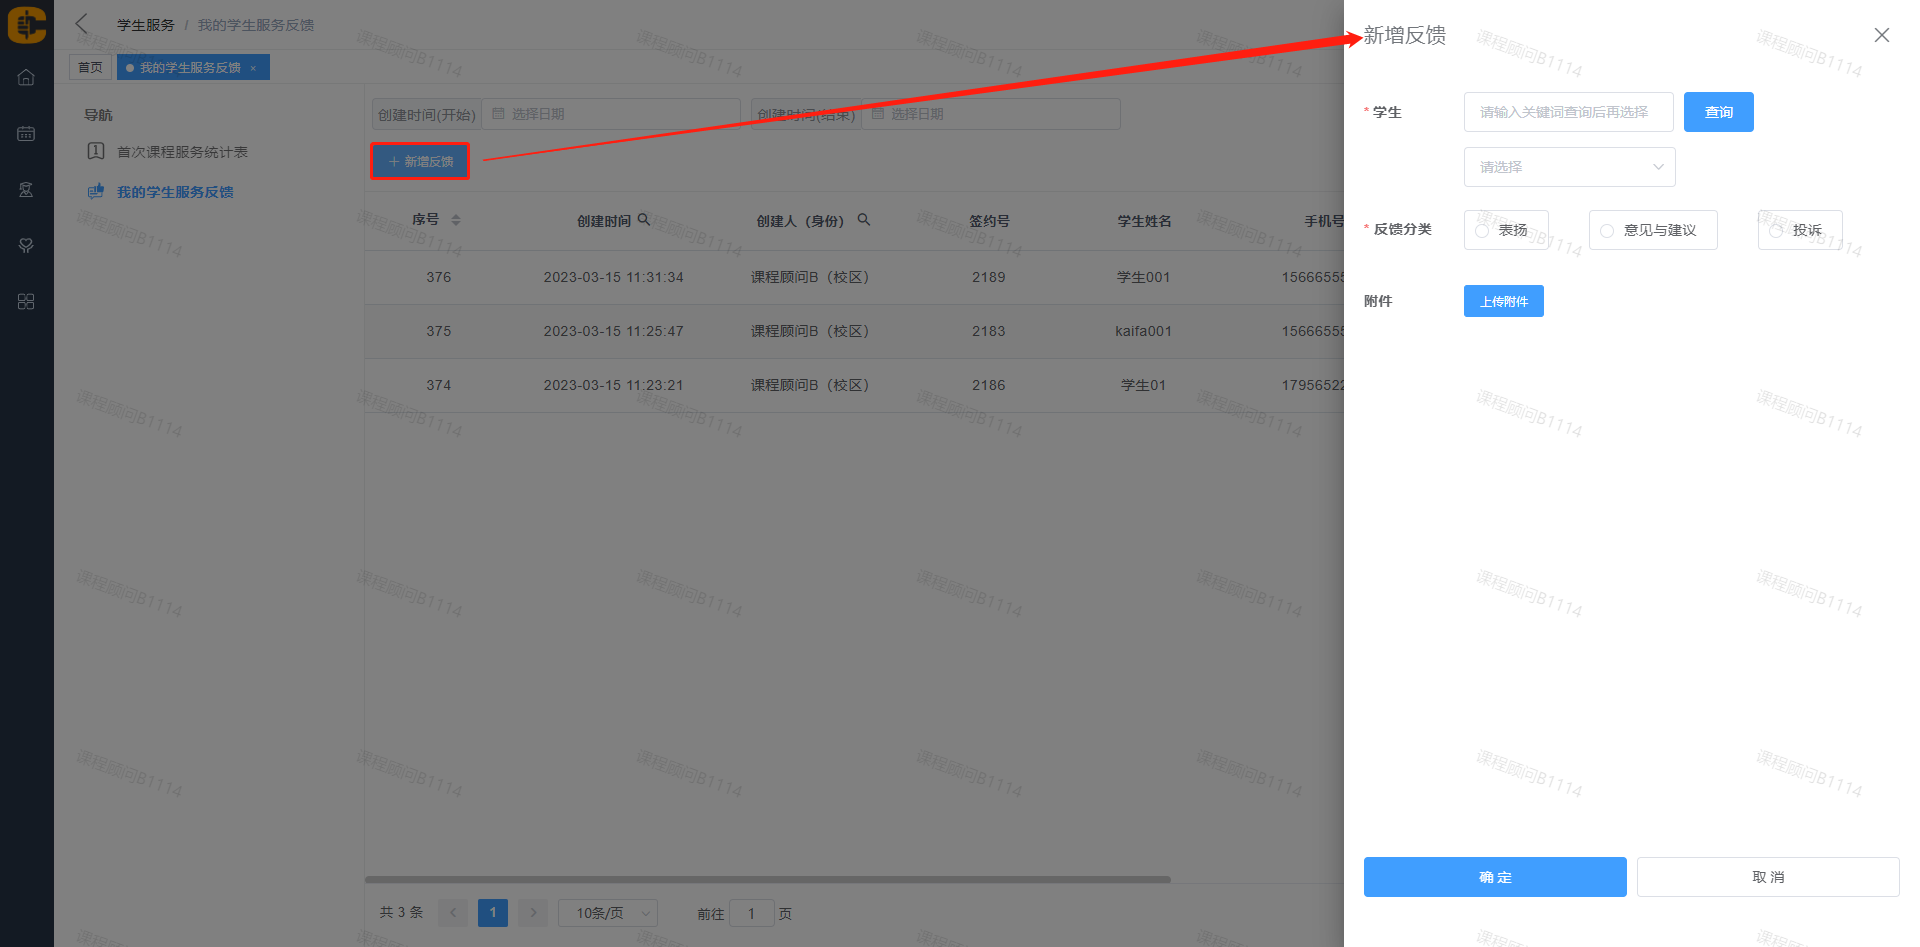Image resolution: width=1920 pixels, height=947 pixels.
Task: Open the 10条/页 page size dropdown
Action: 607,913
